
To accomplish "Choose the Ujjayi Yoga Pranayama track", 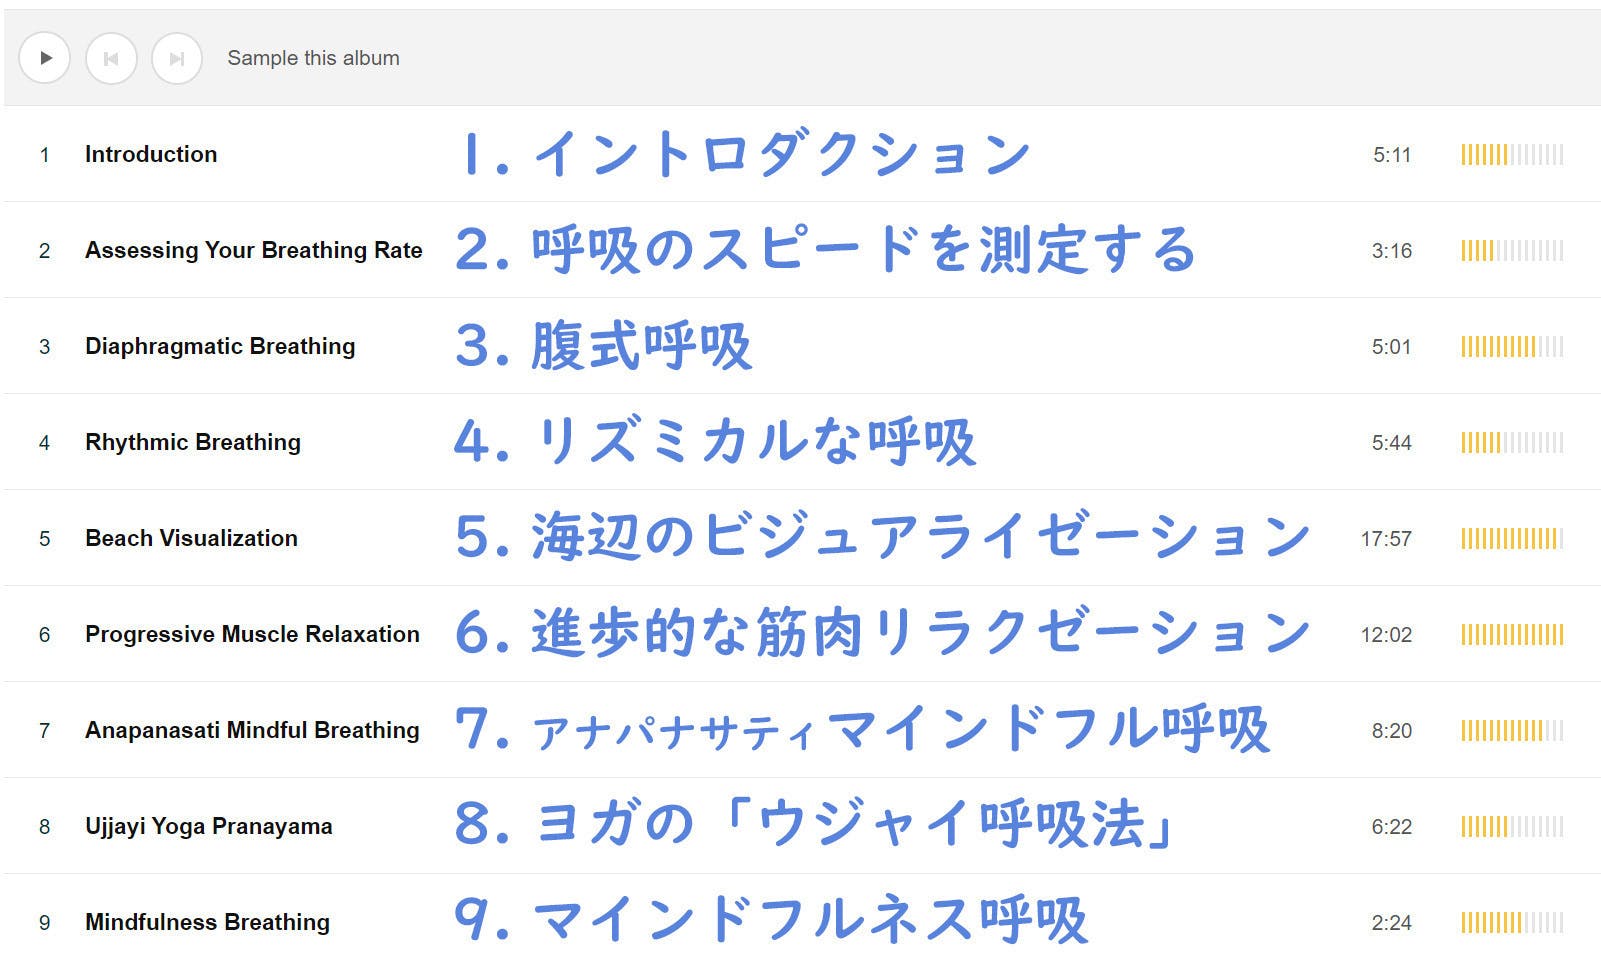I will click(209, 826).
